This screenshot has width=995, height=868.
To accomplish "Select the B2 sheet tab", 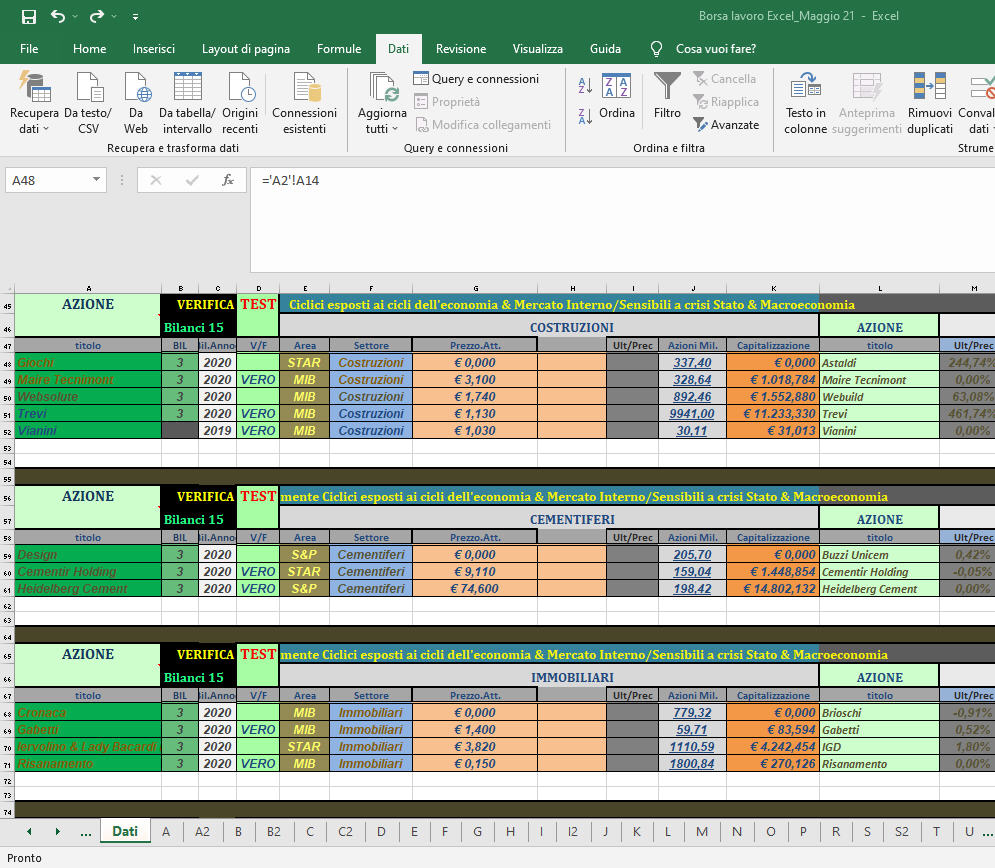I will [273, 832].
